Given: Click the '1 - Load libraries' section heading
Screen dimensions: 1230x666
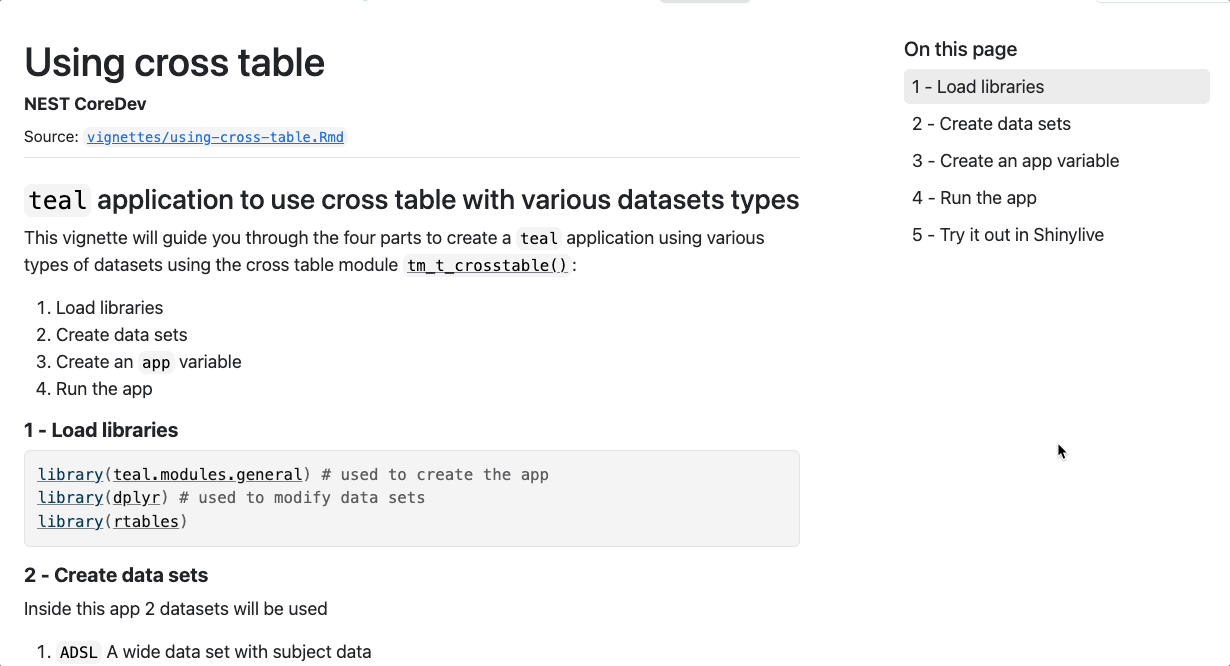Looking at the screenshot, I should [101, 430].
